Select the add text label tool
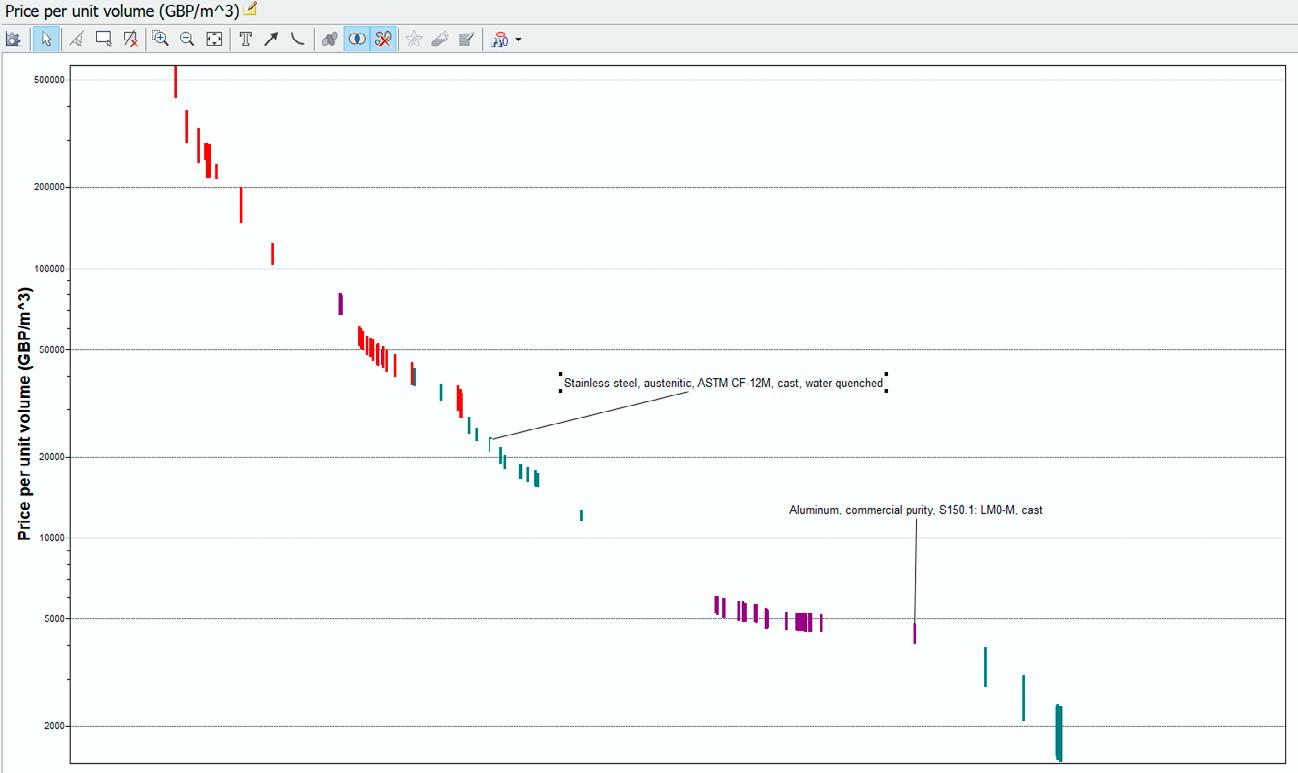Image resolution: width=1298 pixels, height=773 pixels. (x=245, y=39)
